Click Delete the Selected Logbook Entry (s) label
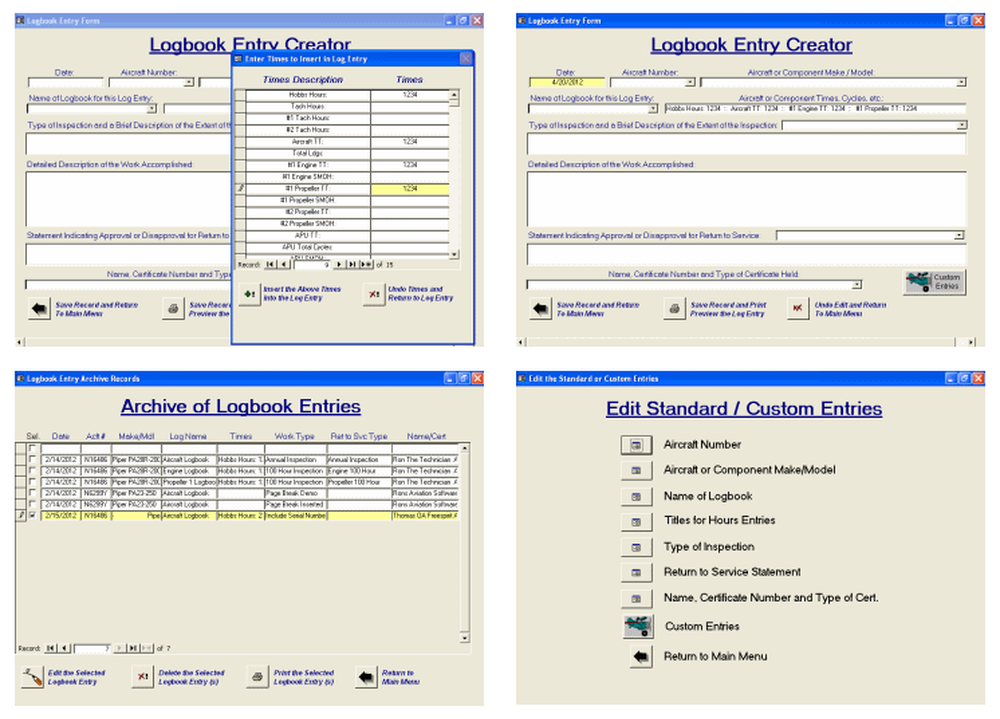This screenshot has height=719, width=1000. pyautogui.click(x=191, y=677)
